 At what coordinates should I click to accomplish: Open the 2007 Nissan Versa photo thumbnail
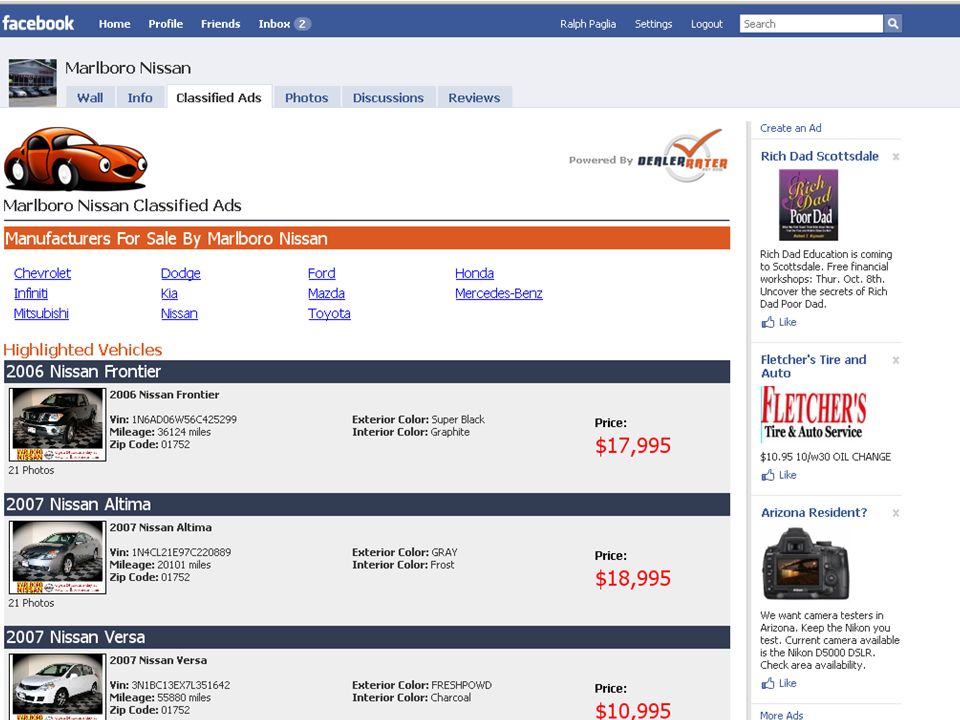tap(58, 686)
